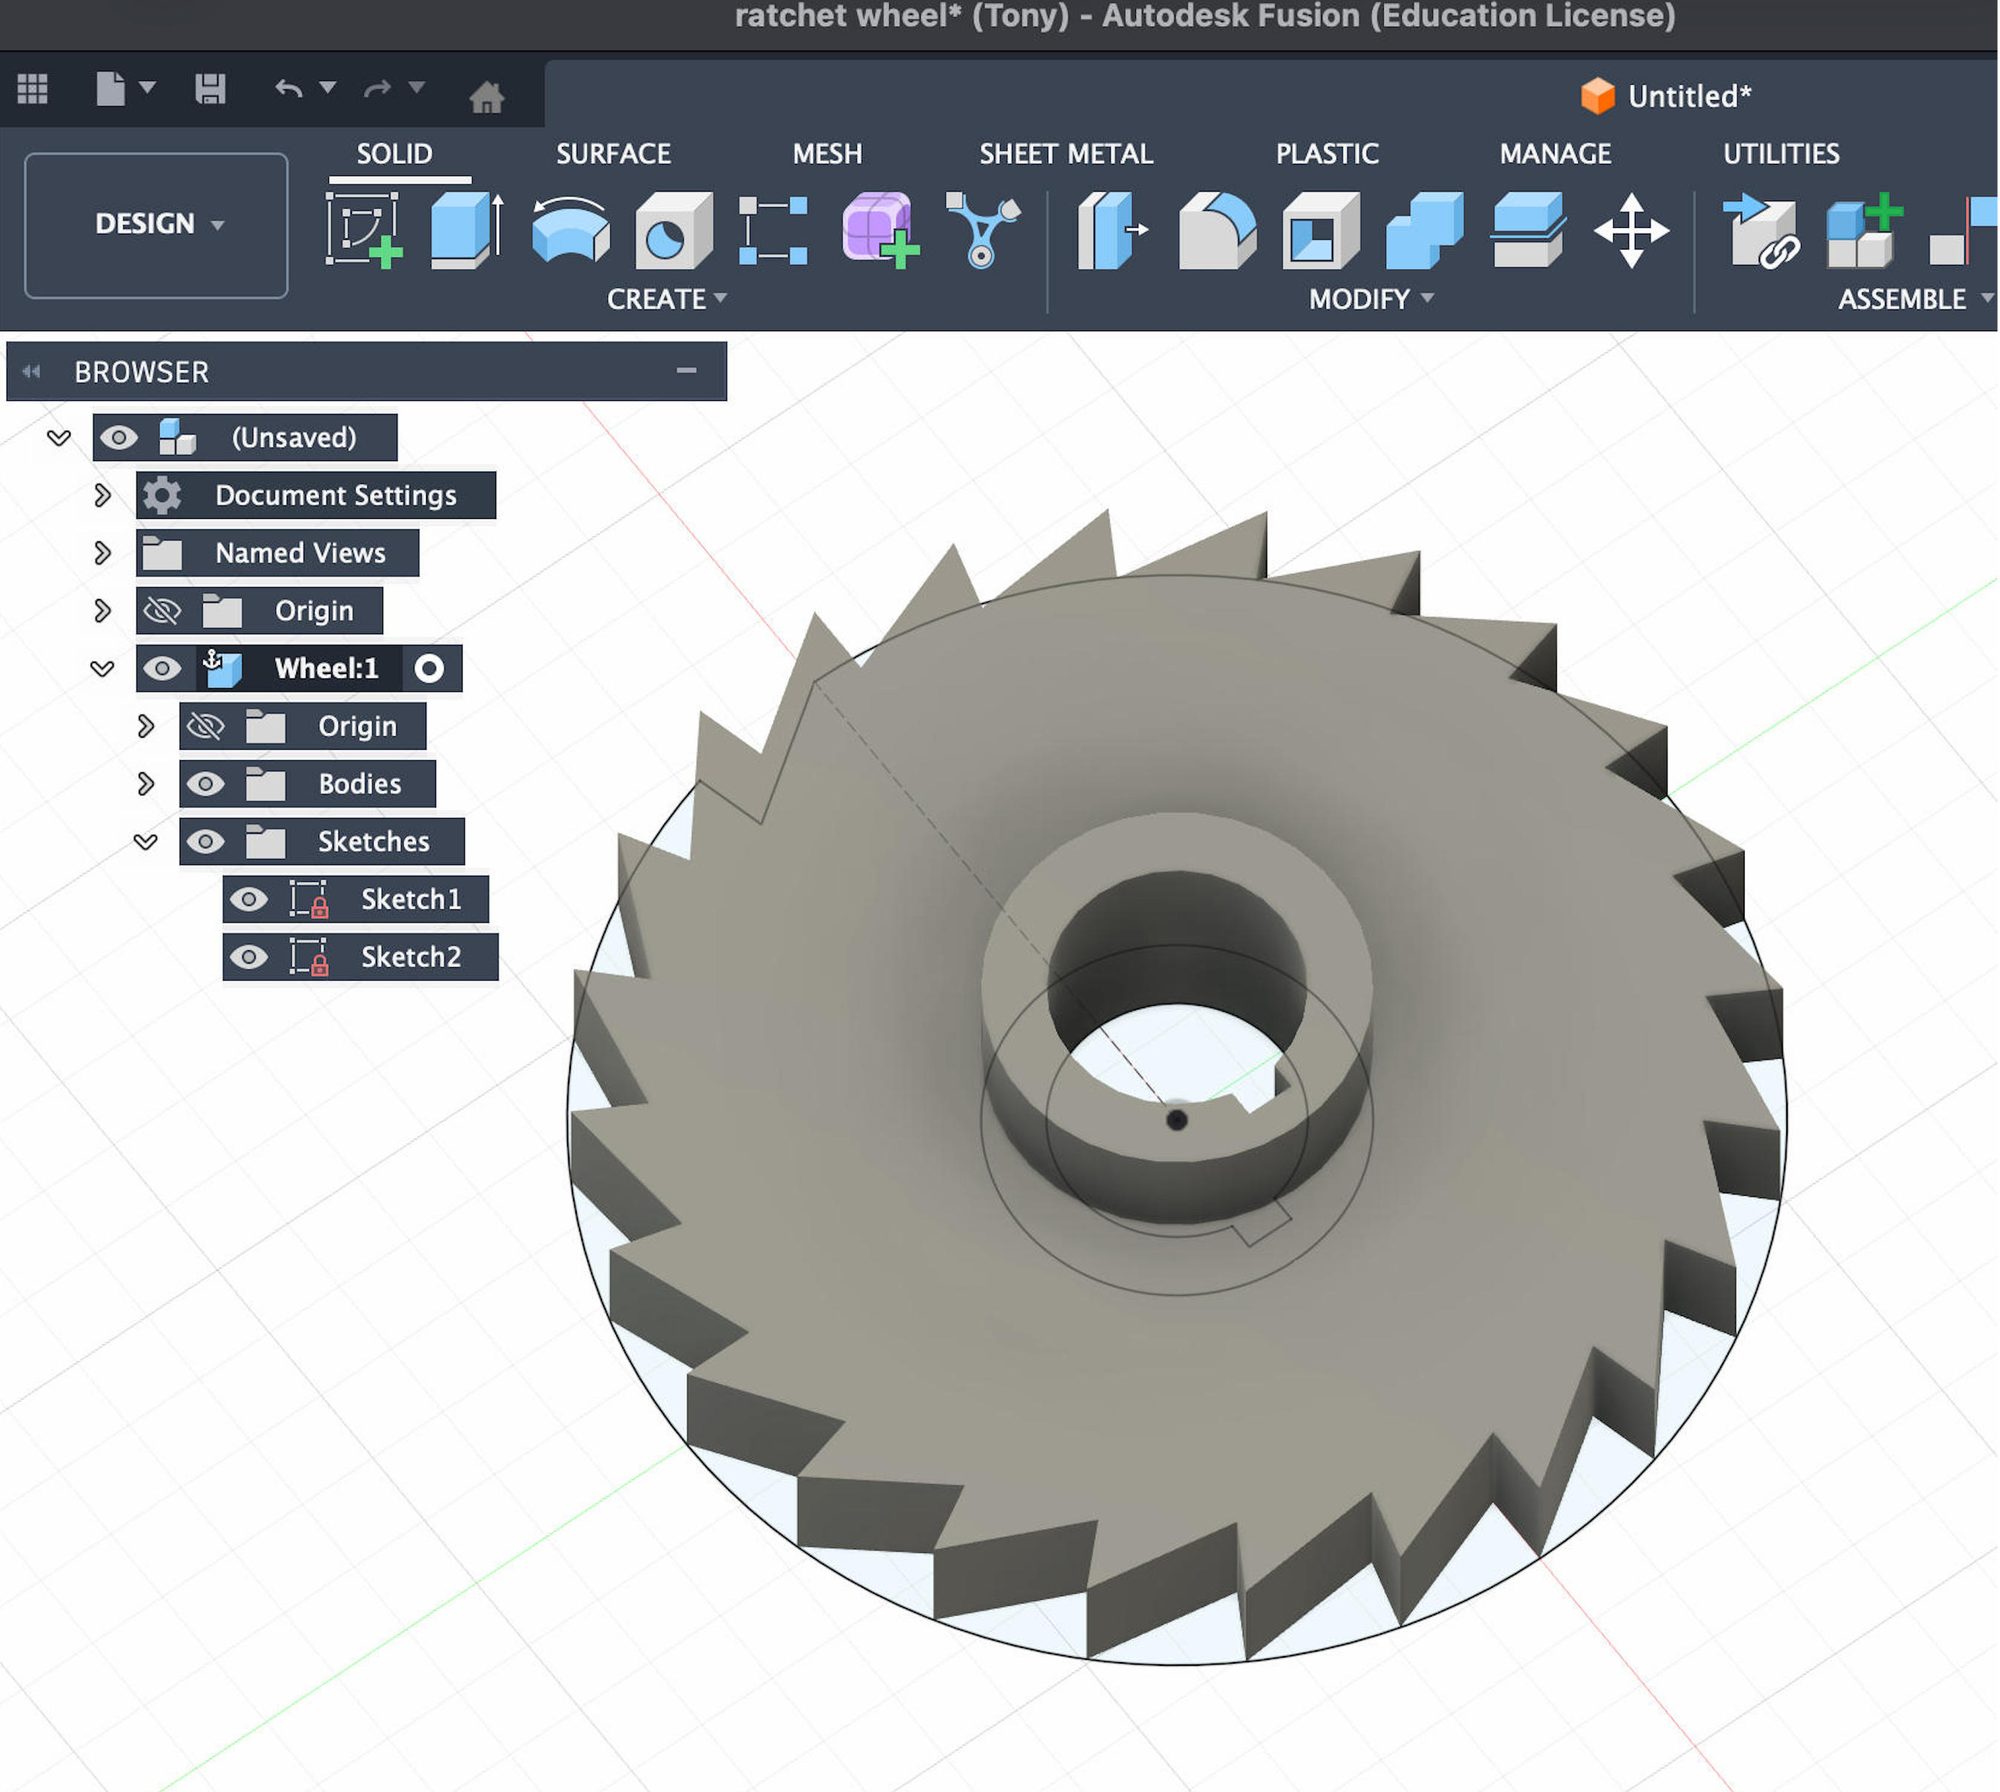Activate the Wheel:1 component radio button
Screen dimensions: 2000x1792
[432, 669]
